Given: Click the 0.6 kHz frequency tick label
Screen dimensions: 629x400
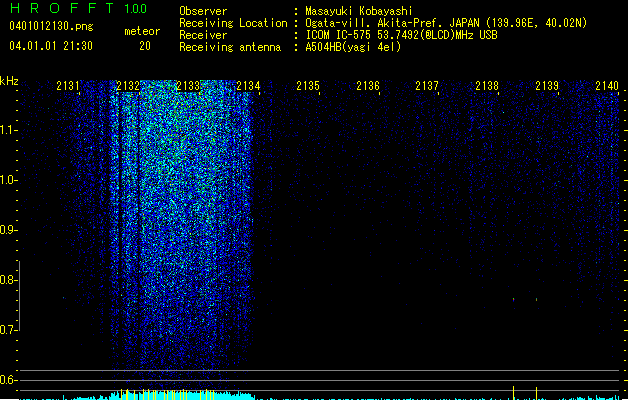Looking at the screenshot, I should click(x=8, y=380).
